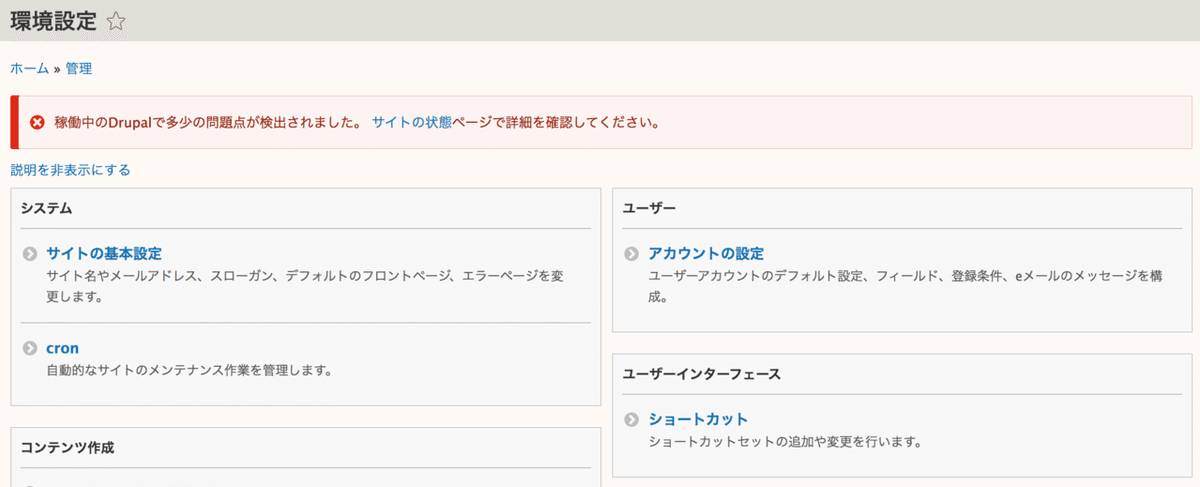Click the text 自動的なサイトのメンテナンス作業を管理します。
The width and height of the screenshot is (1200, 487).
point(189,371)
